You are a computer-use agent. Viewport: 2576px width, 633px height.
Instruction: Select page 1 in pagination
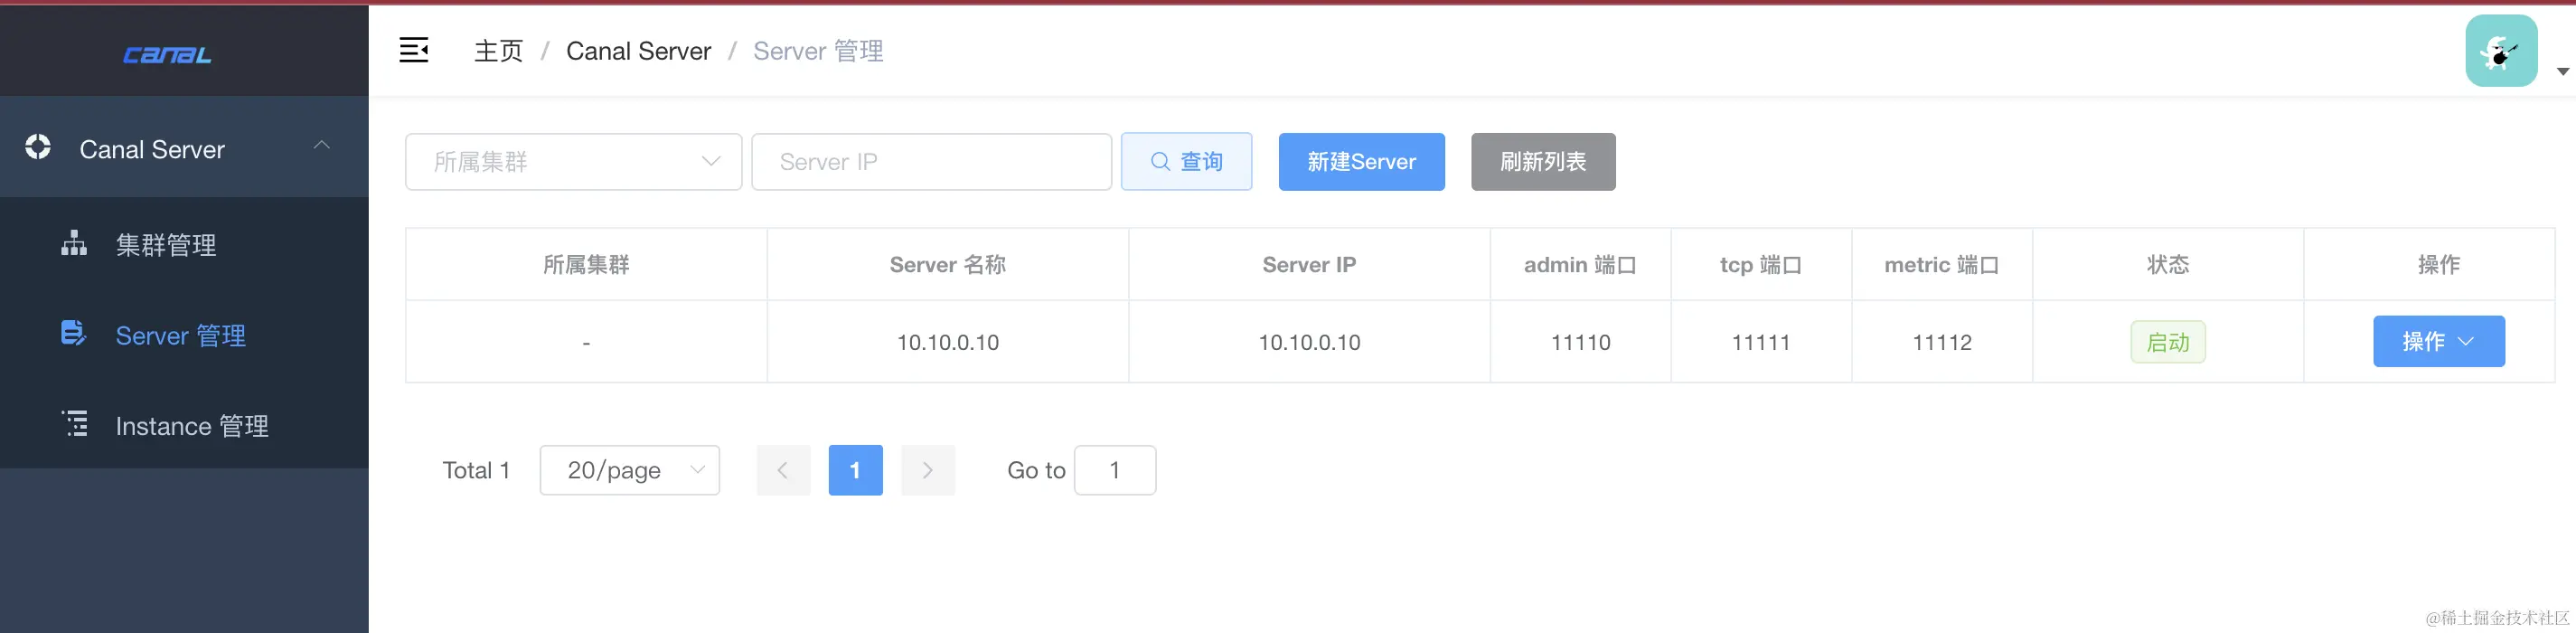tap(855, 470)
